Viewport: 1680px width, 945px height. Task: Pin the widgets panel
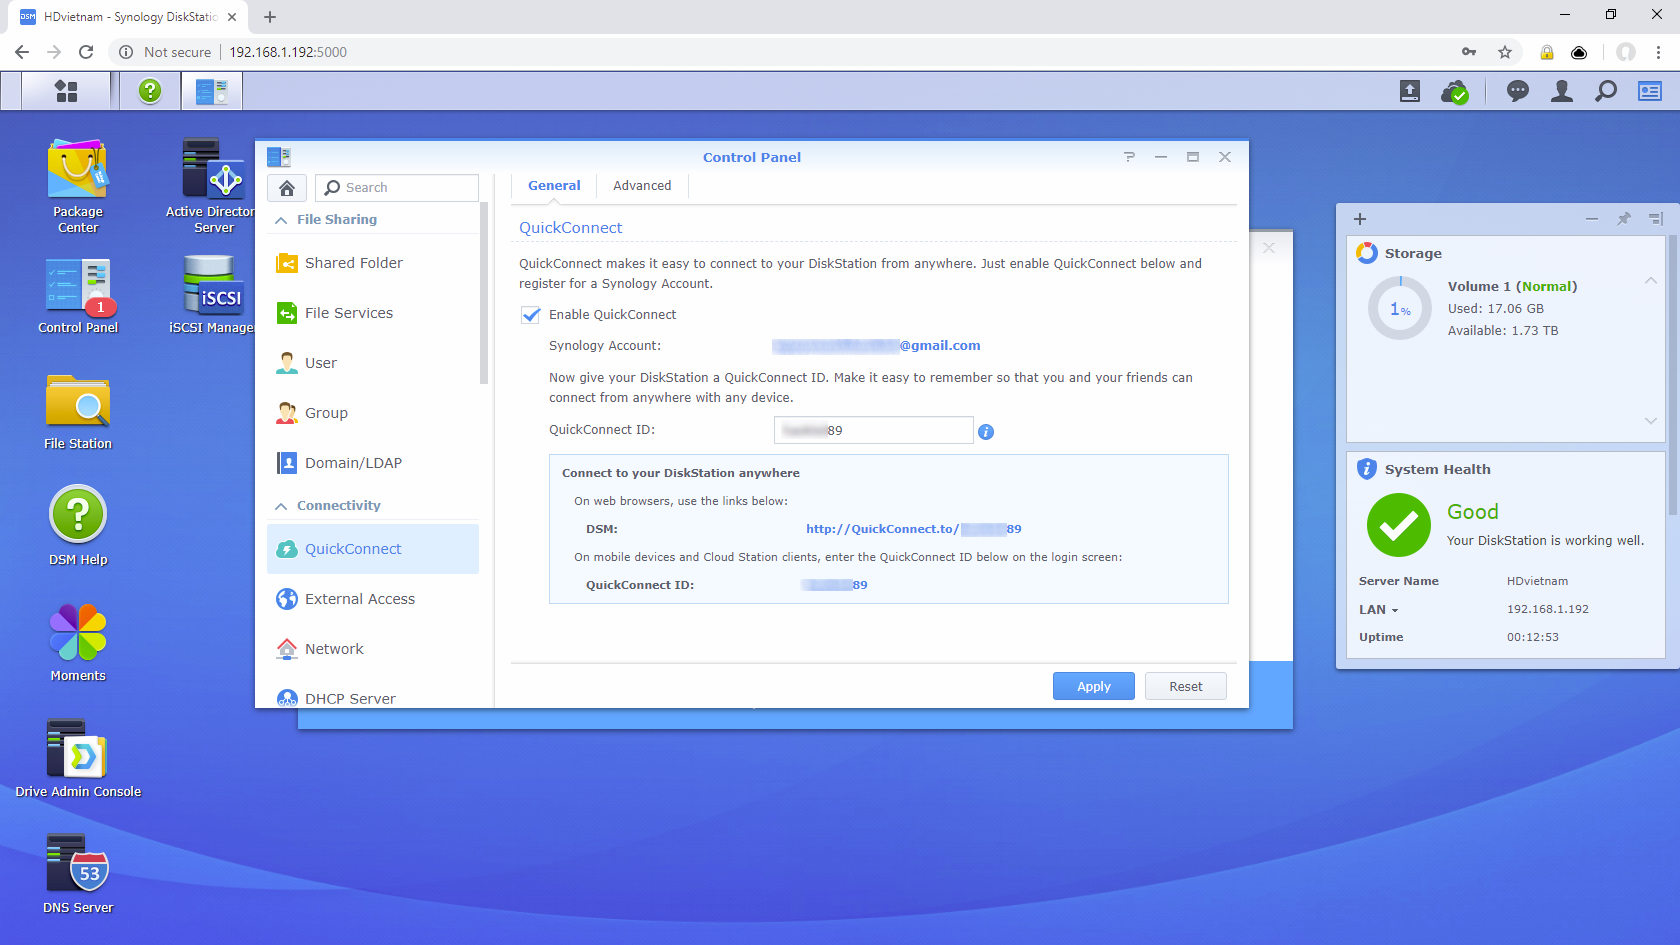click(1624, 219)
